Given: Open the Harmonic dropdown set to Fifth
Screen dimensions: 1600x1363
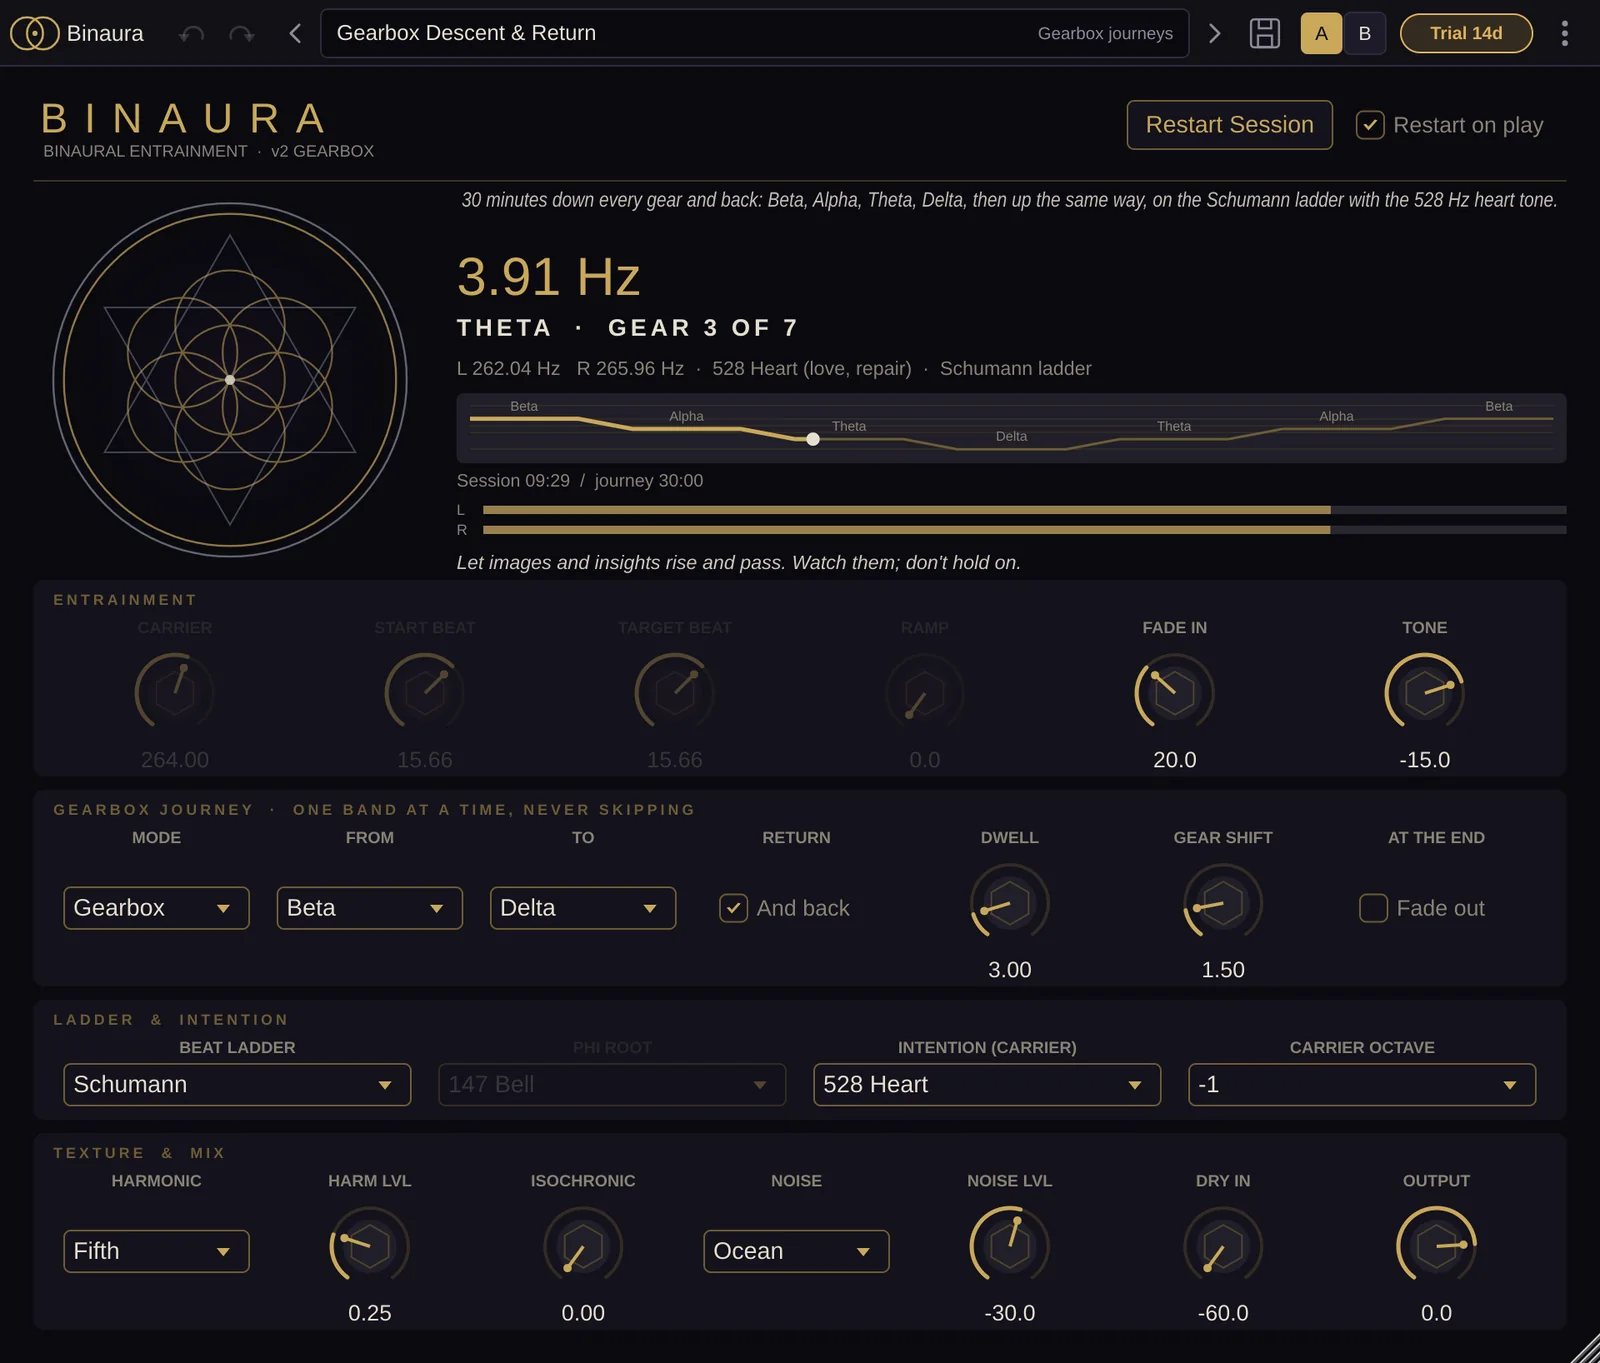Looking at the screenshot, I should pos(156,1251).
